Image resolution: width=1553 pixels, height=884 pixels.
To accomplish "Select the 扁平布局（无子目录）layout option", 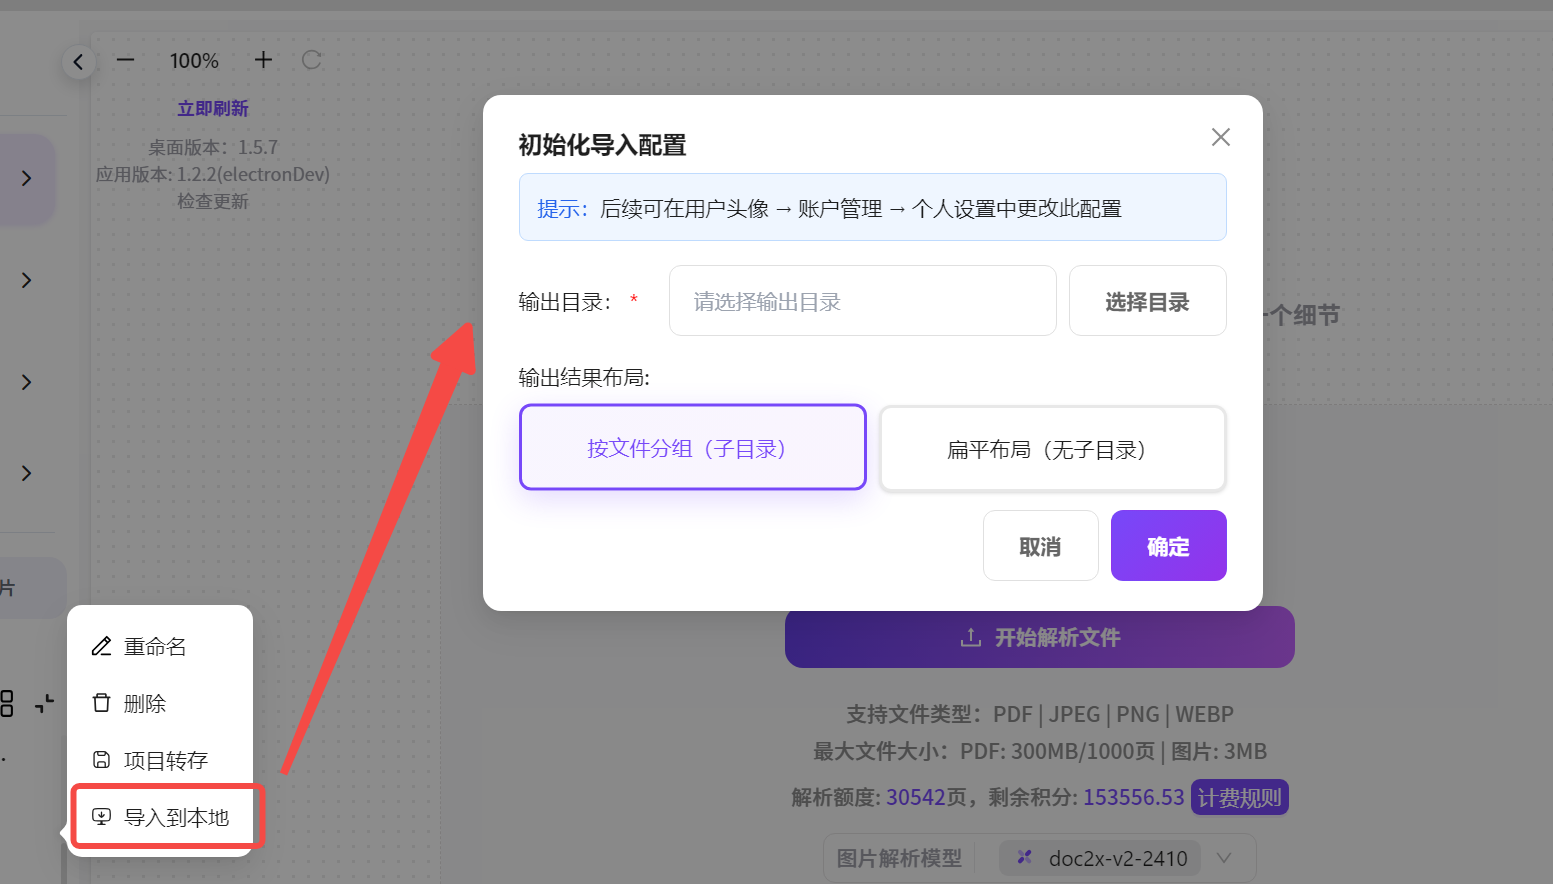I will click(x=1052, y=448).
